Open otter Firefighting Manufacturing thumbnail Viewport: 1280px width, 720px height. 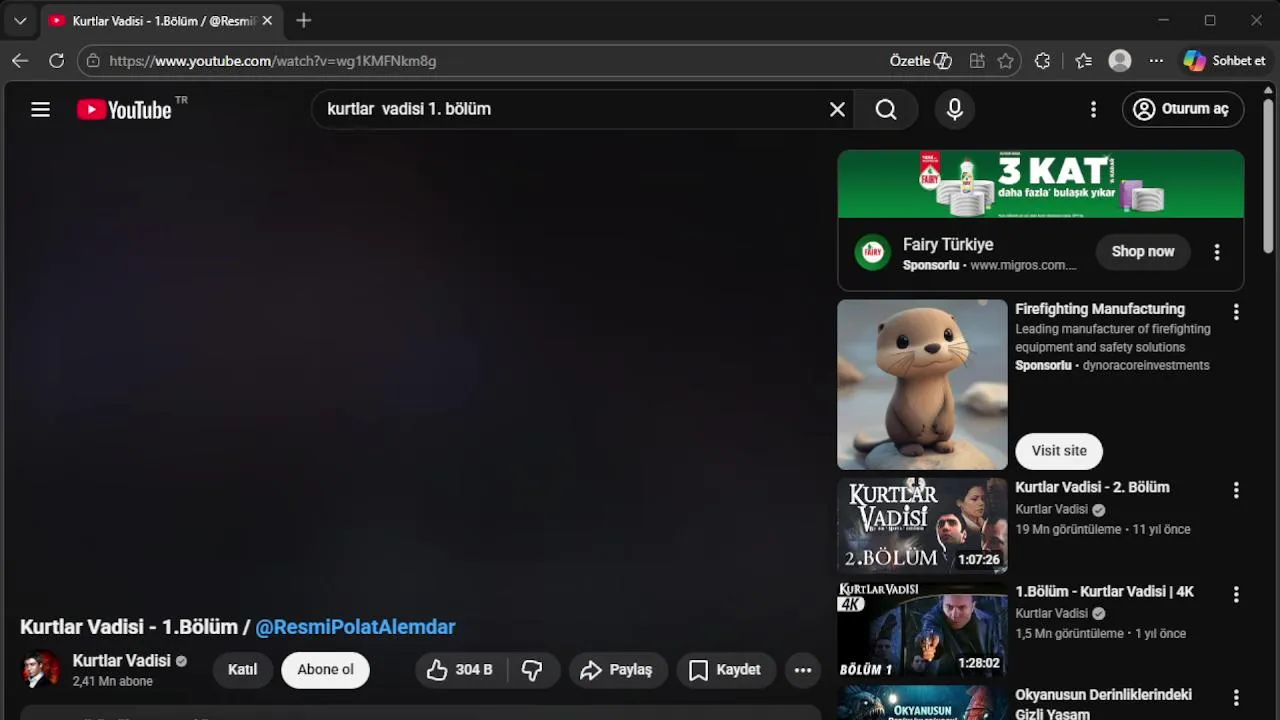[922, 385]
